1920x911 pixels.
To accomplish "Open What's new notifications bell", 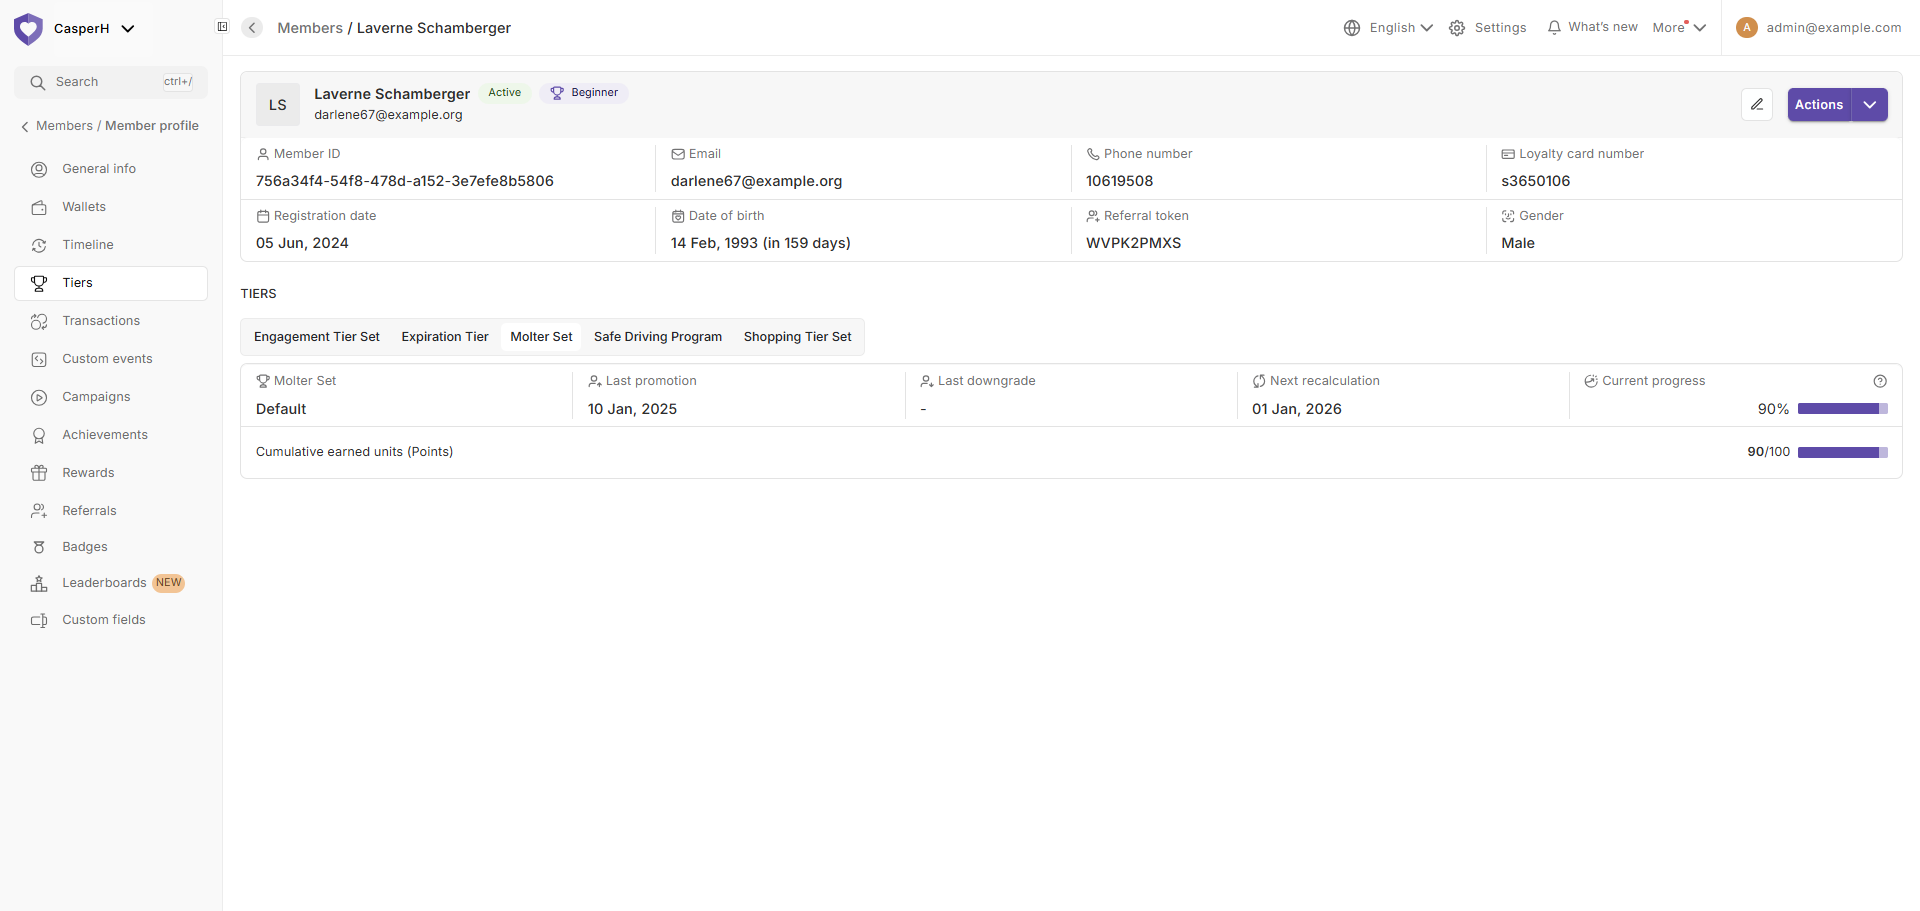I will [x=1592, y=28].
